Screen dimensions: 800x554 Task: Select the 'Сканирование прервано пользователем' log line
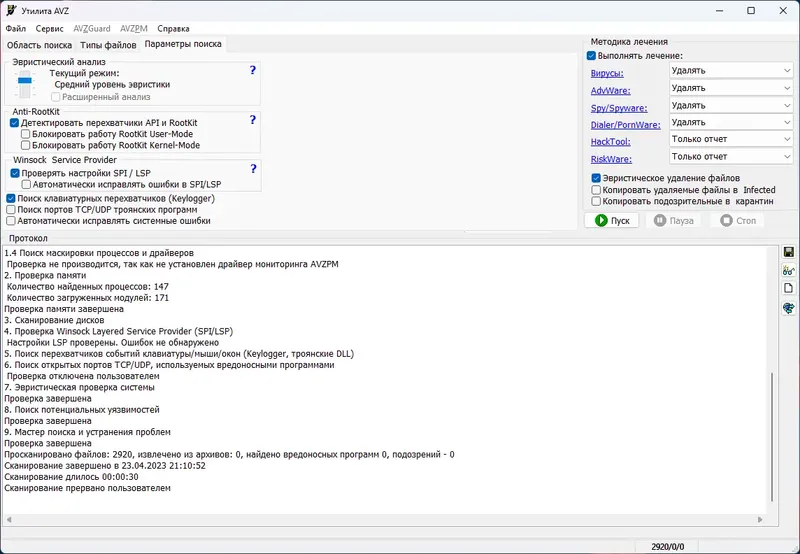click(87, 488)
